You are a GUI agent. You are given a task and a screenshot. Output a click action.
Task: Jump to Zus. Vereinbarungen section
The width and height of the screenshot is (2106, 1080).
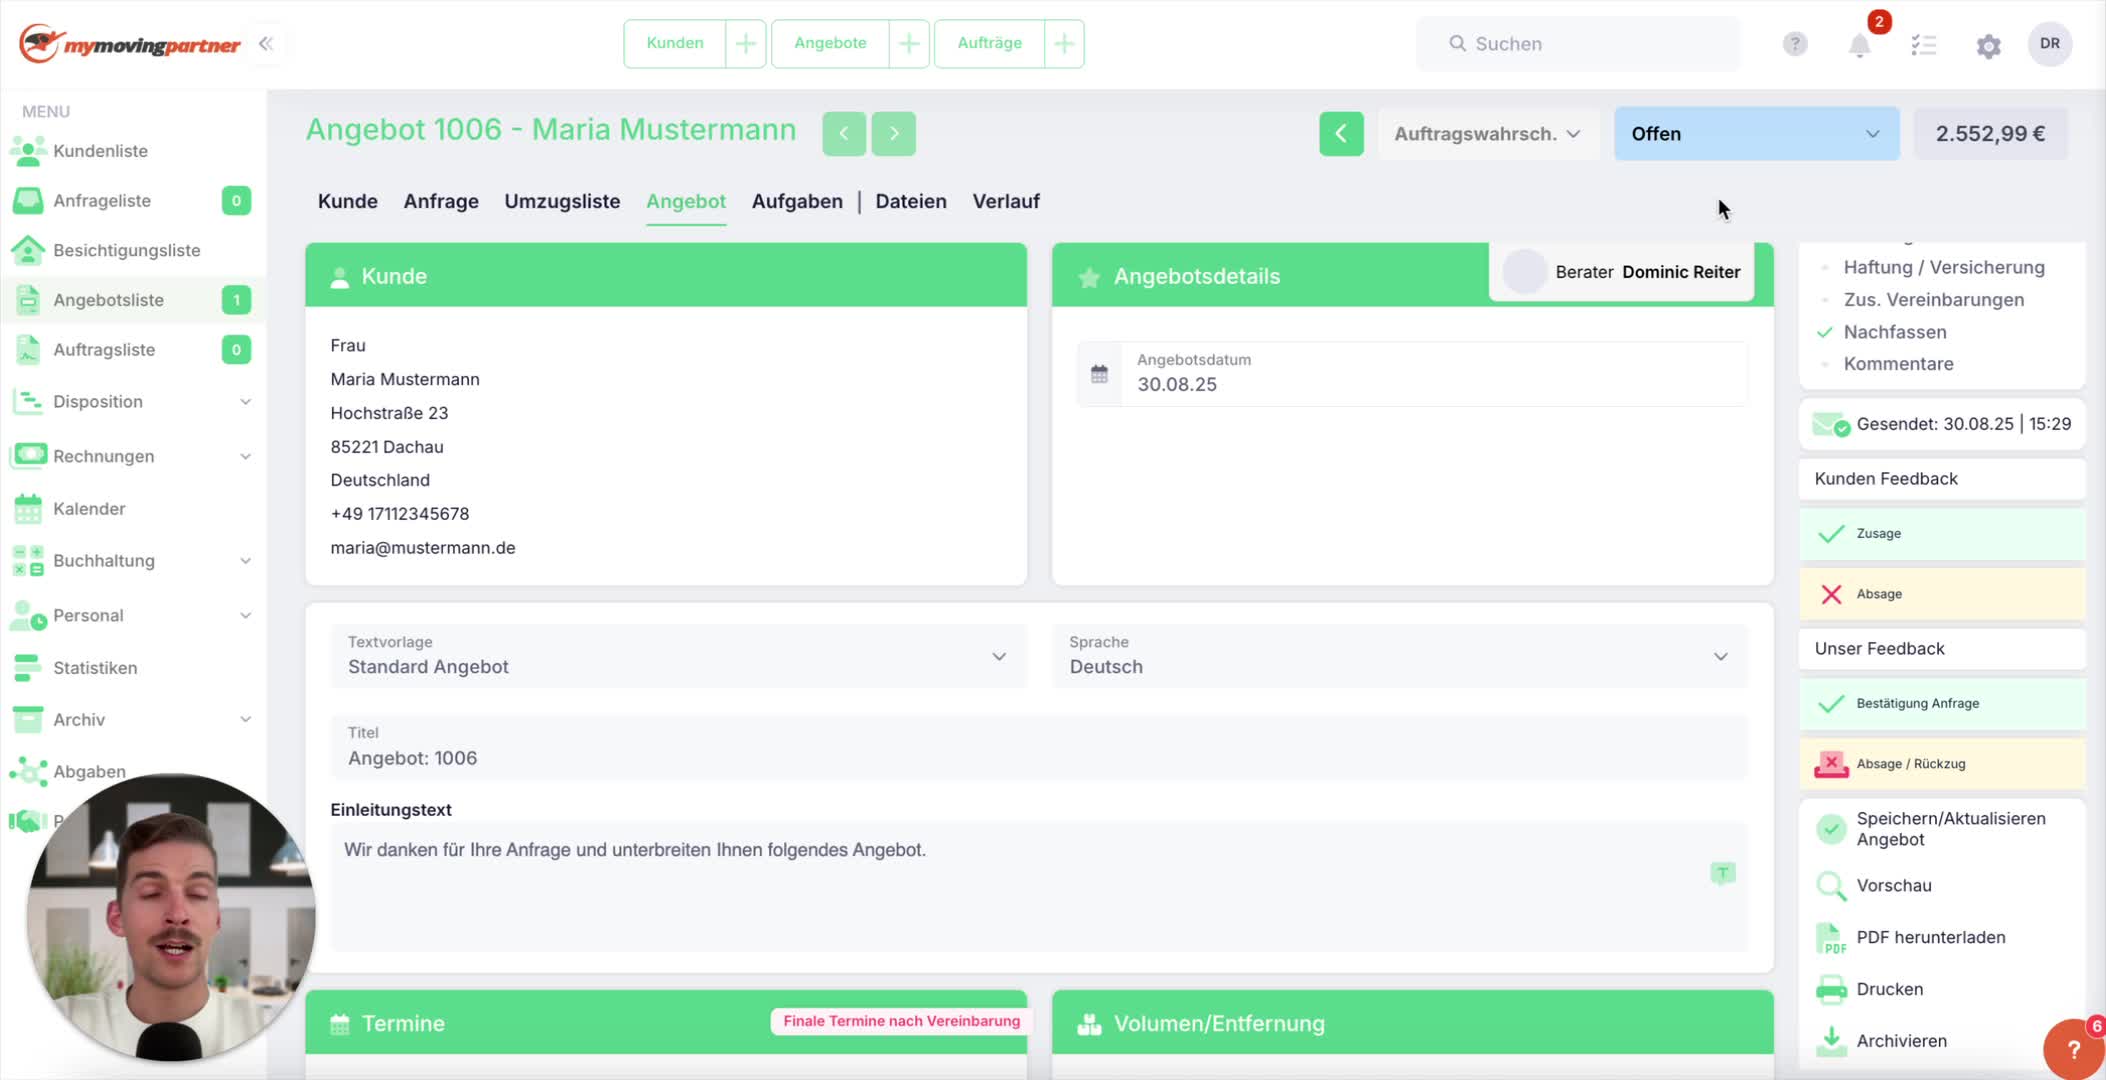pyautogui.click(x=1933, y=300)
